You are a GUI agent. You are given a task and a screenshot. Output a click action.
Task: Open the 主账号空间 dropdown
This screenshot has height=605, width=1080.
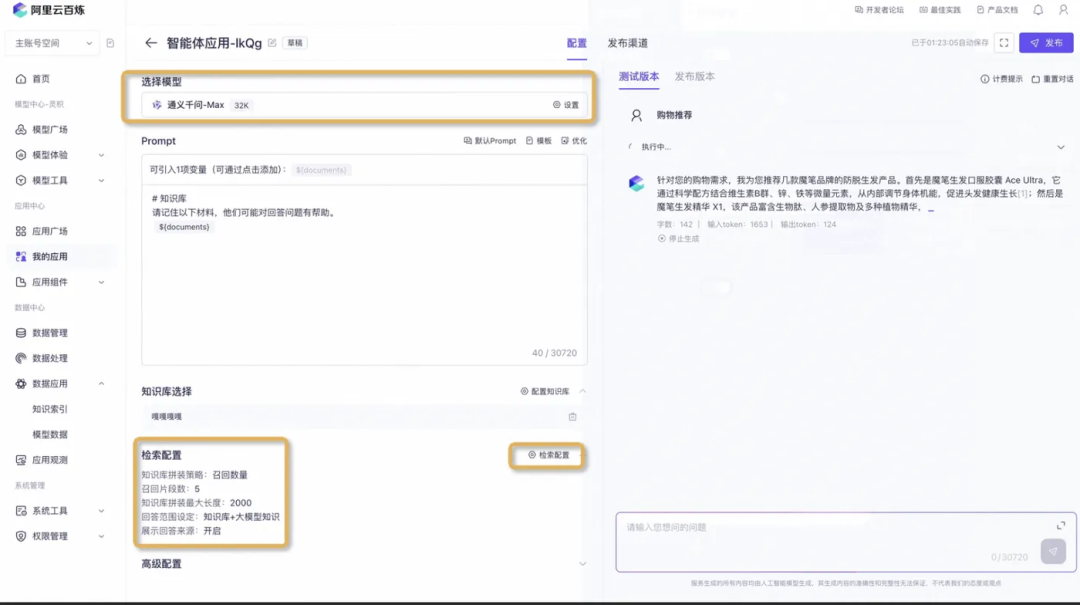50,43
